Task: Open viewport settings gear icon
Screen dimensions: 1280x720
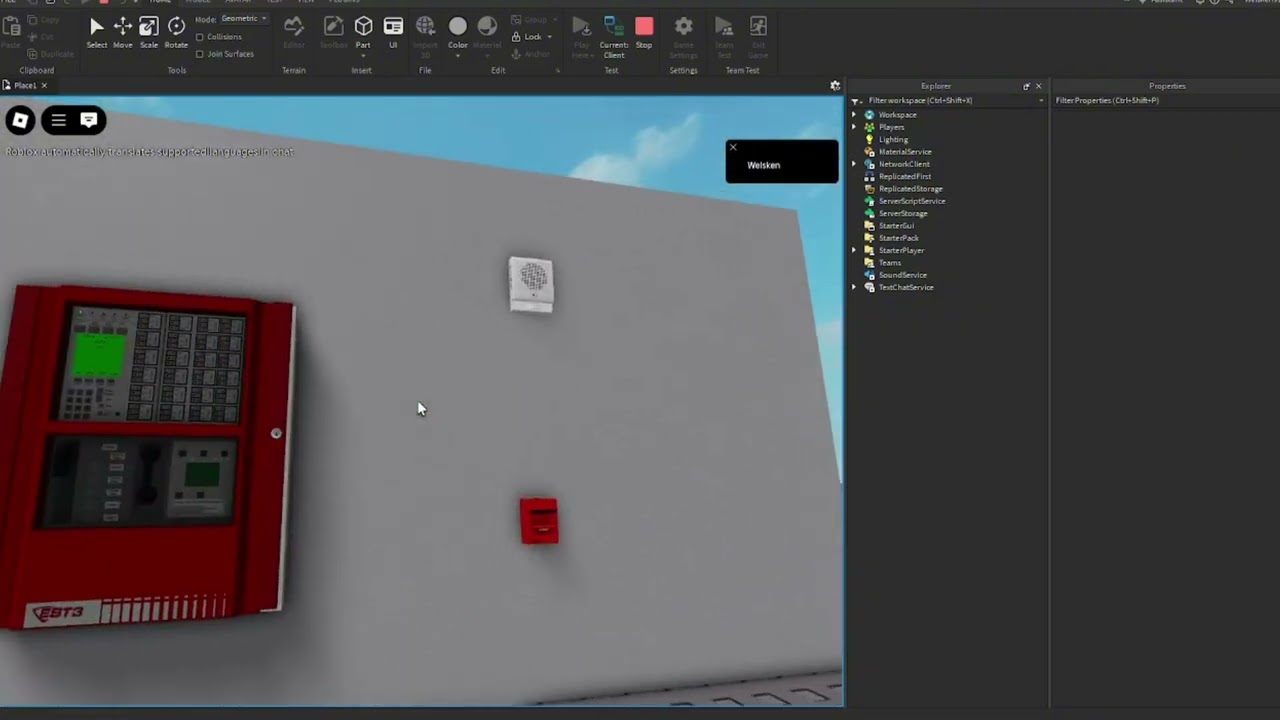Action: 835,86
